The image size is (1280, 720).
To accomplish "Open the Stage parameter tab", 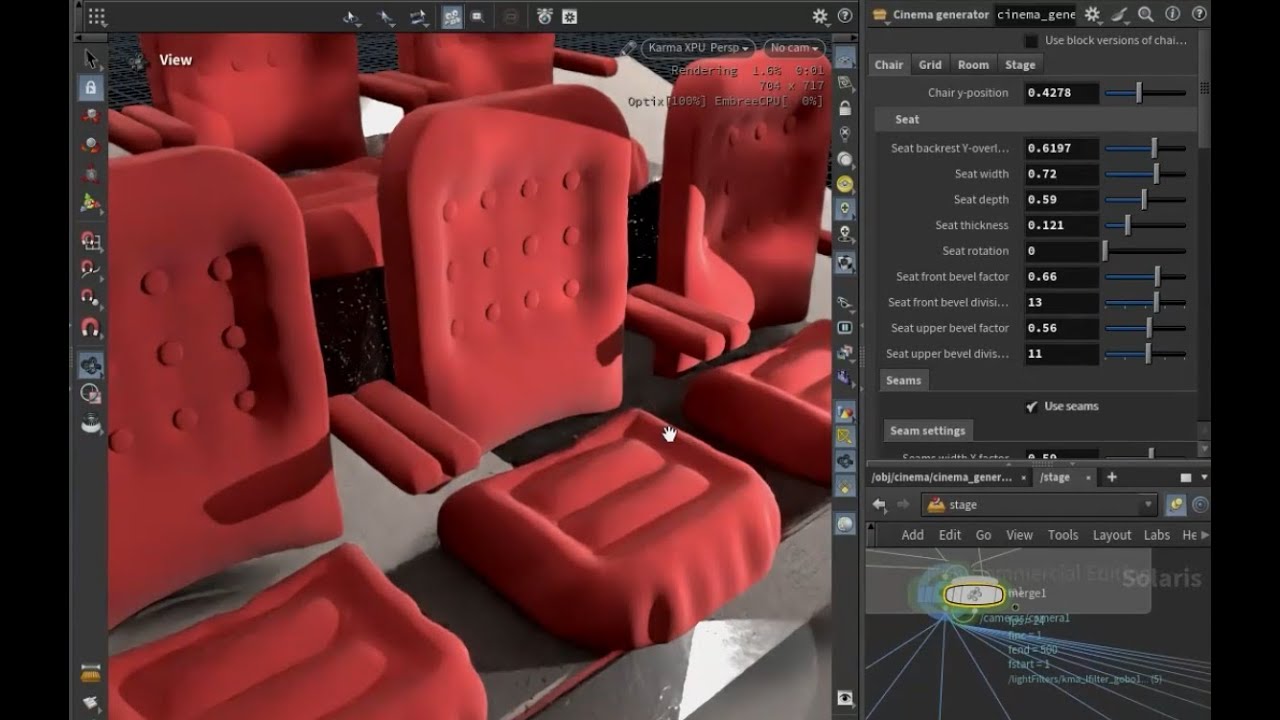I will pyautogui.click(x=1020, y=65).
